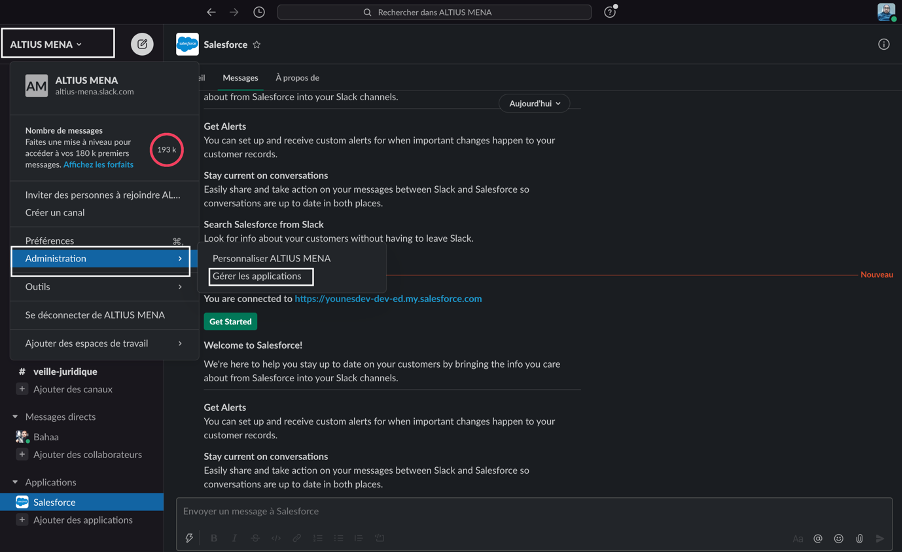Open the younesdev salesforce.com link
The height and width of the screenshot is (552, 902).
[388, 299]
